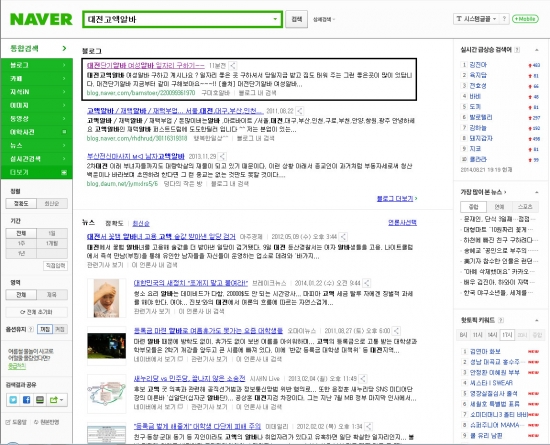Sort news results by 최신순
Screen dimensions: 550x445
141,223
